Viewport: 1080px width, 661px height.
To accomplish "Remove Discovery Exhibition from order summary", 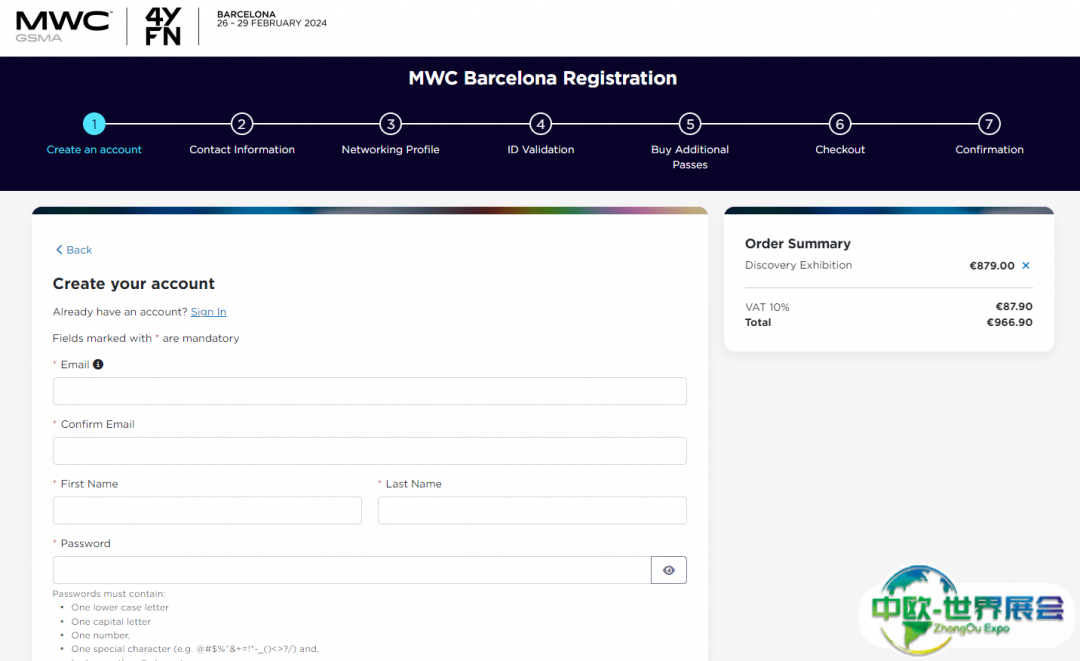I will tap(1026, 266).
